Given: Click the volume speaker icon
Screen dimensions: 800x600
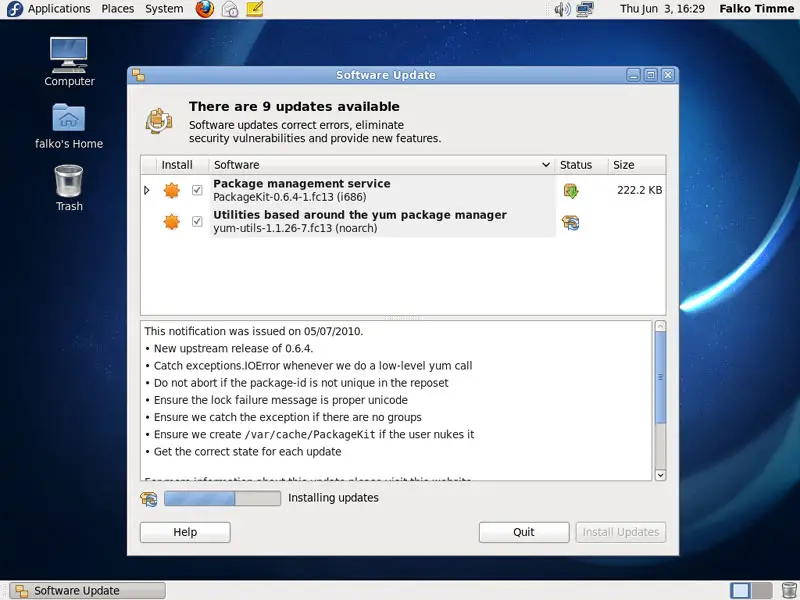Looking at the screenshot, I should (562, 9).
